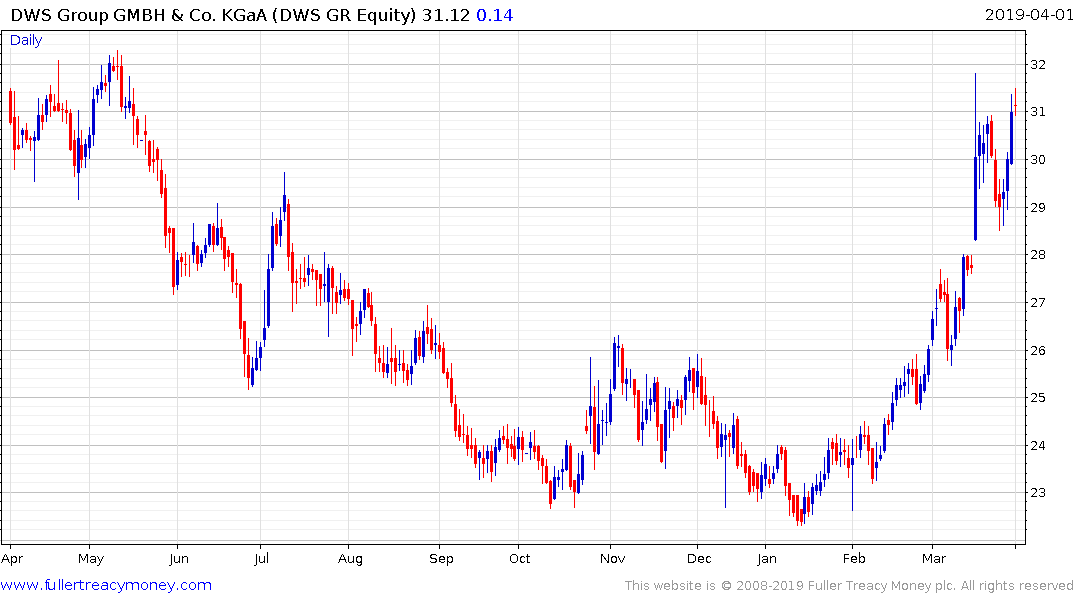1075x600 pixels.
Task: Click the 26 price axis label
Action: pyautogui.click(x=1038, y=350)
